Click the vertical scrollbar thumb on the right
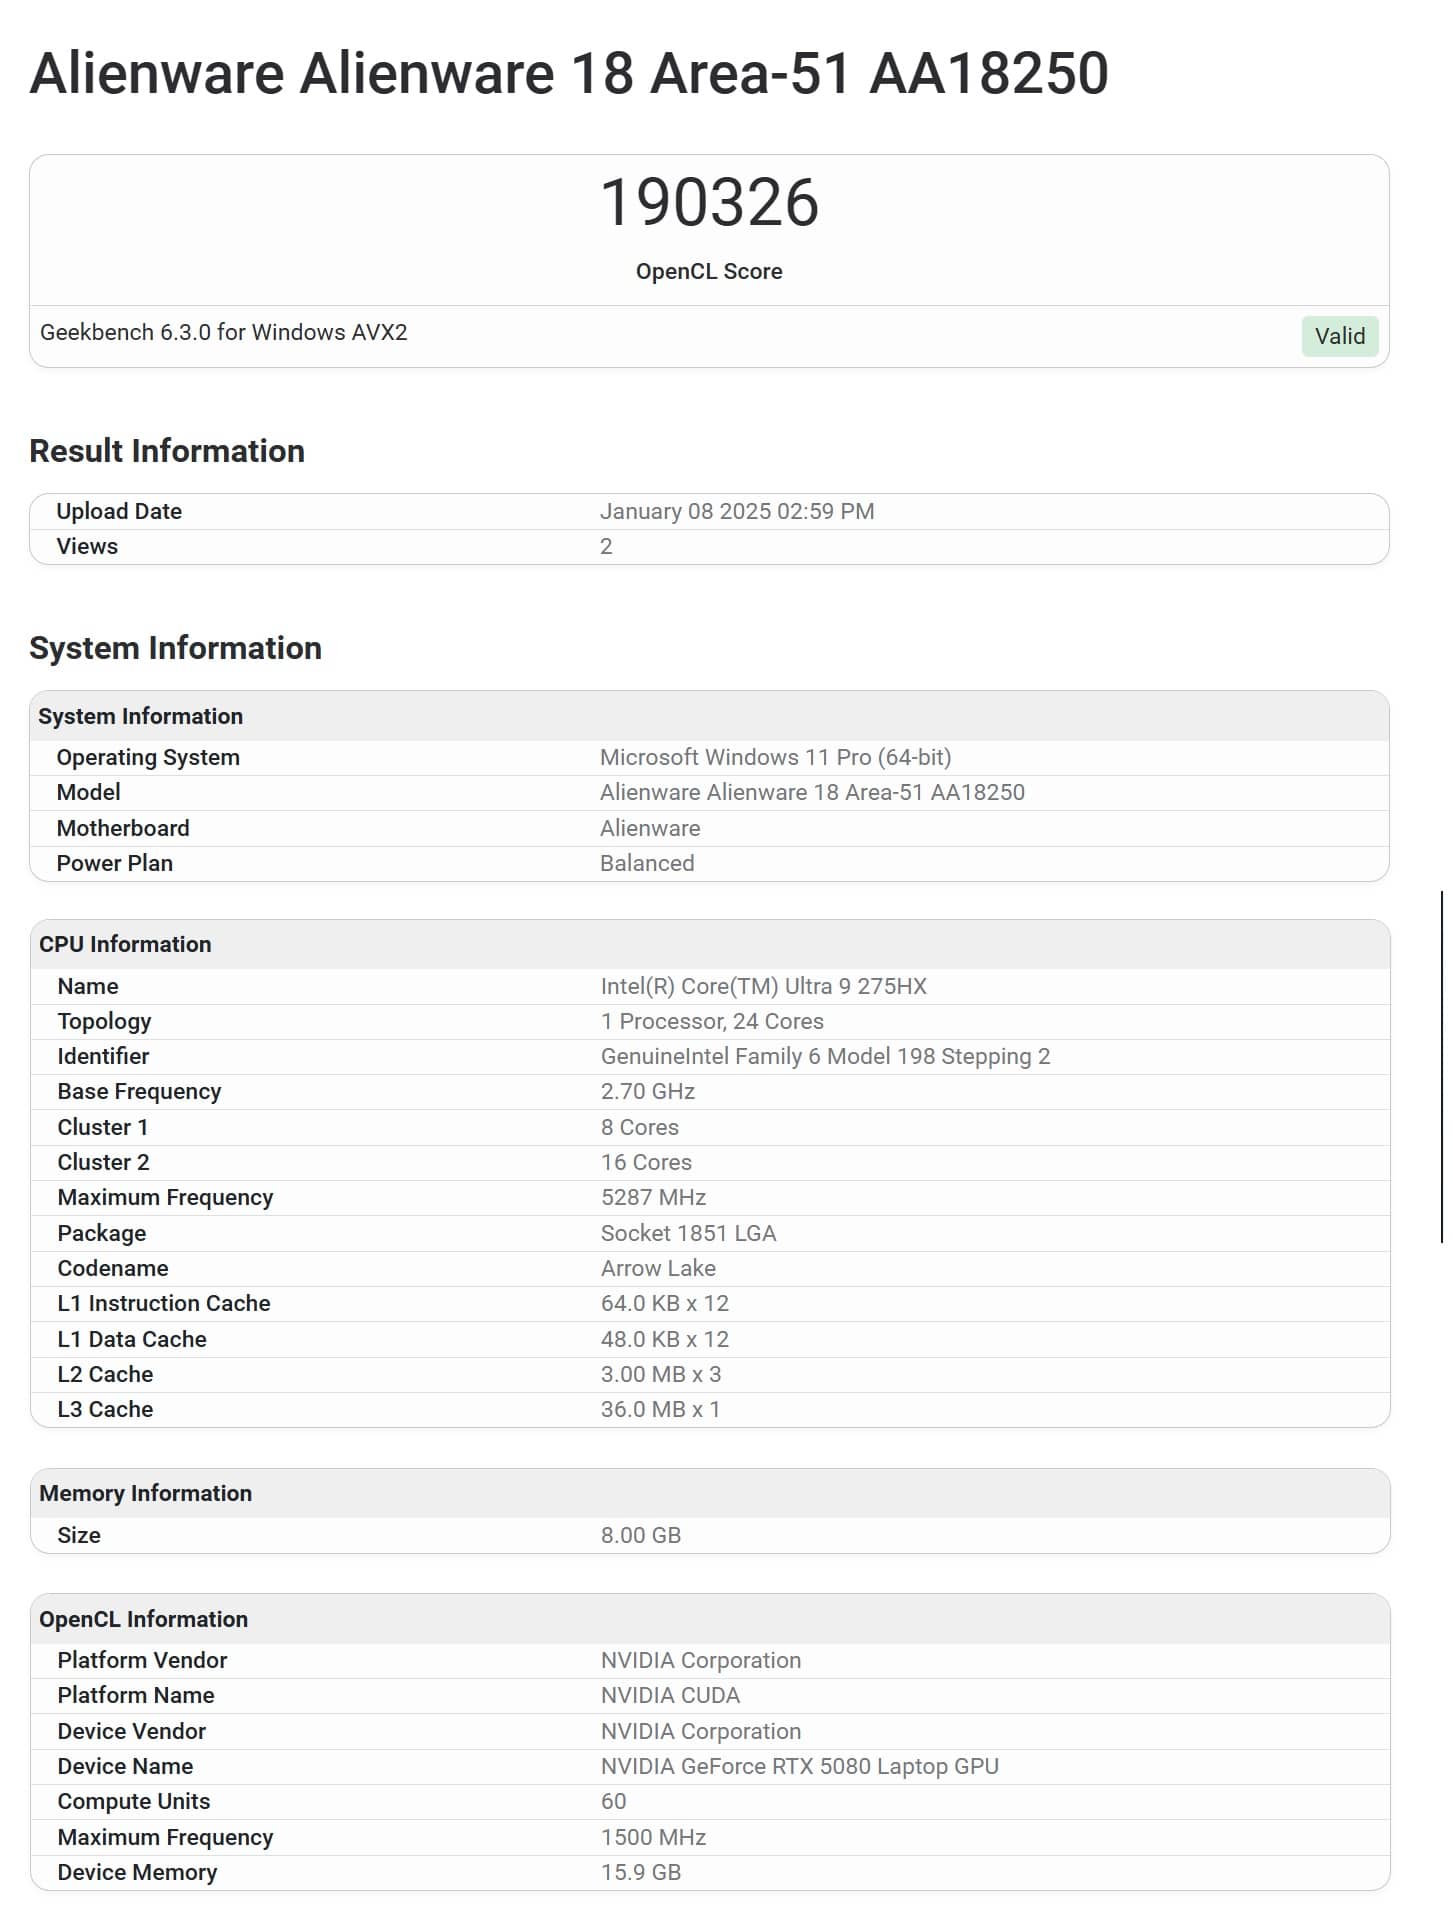This screenshot has height=1928, width=1453. tap(1441, 1066)
